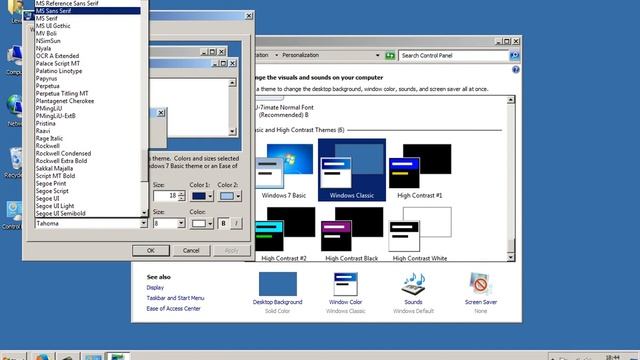This screenshot has height=360, width=640.
Task: Click green refresh button in address bar
Action: coord(390,56)
